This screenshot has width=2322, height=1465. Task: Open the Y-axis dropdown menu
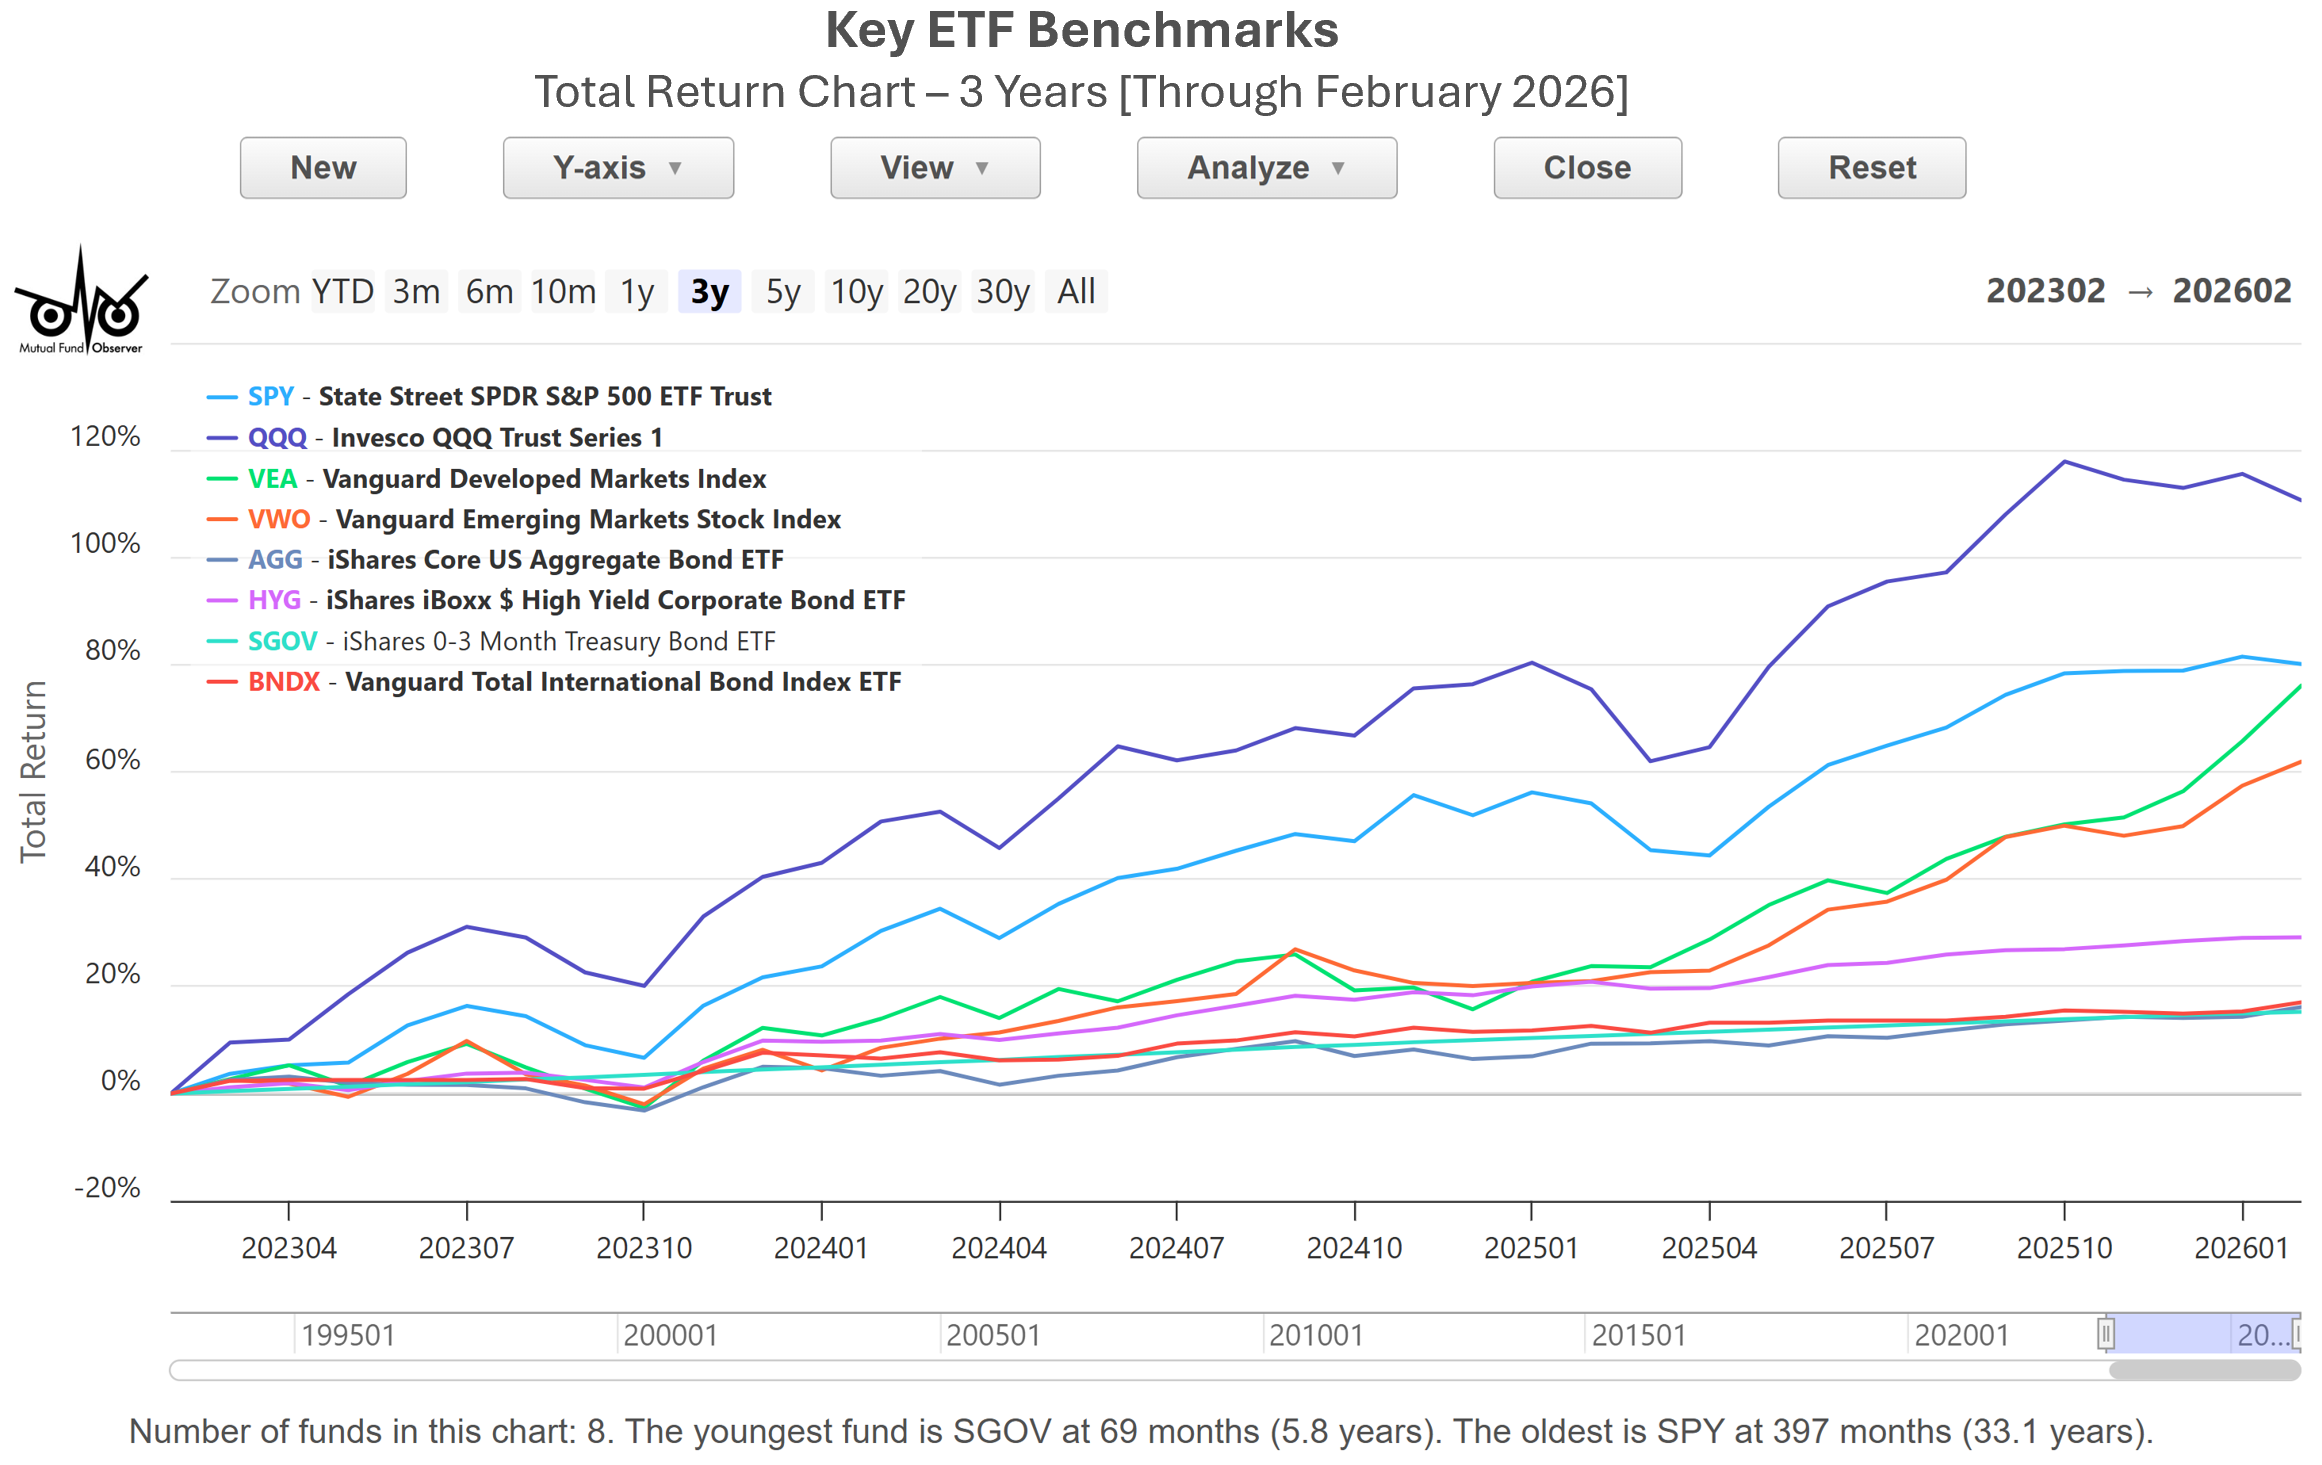click(x=618, y=168)
